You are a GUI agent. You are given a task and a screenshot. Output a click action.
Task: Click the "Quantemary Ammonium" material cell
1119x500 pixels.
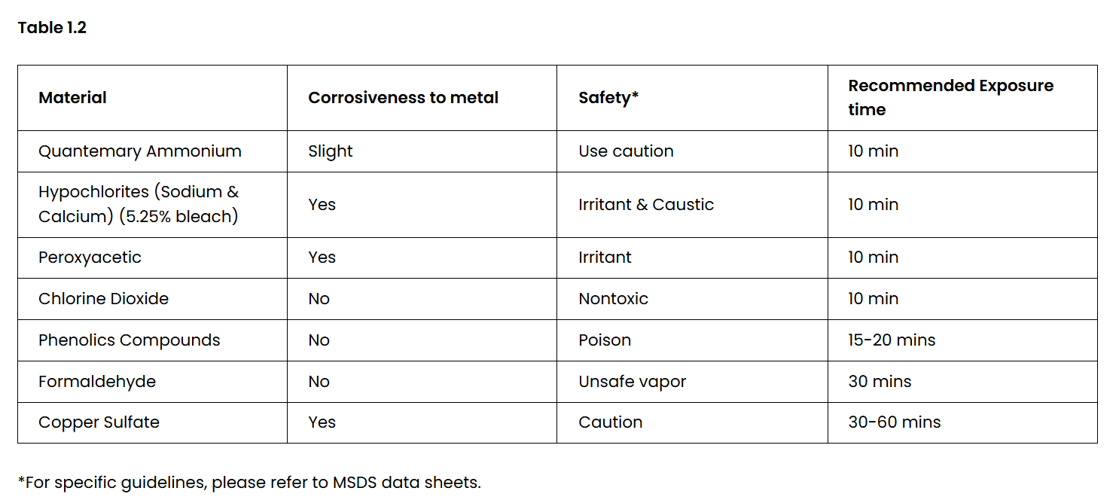point(140,151)
